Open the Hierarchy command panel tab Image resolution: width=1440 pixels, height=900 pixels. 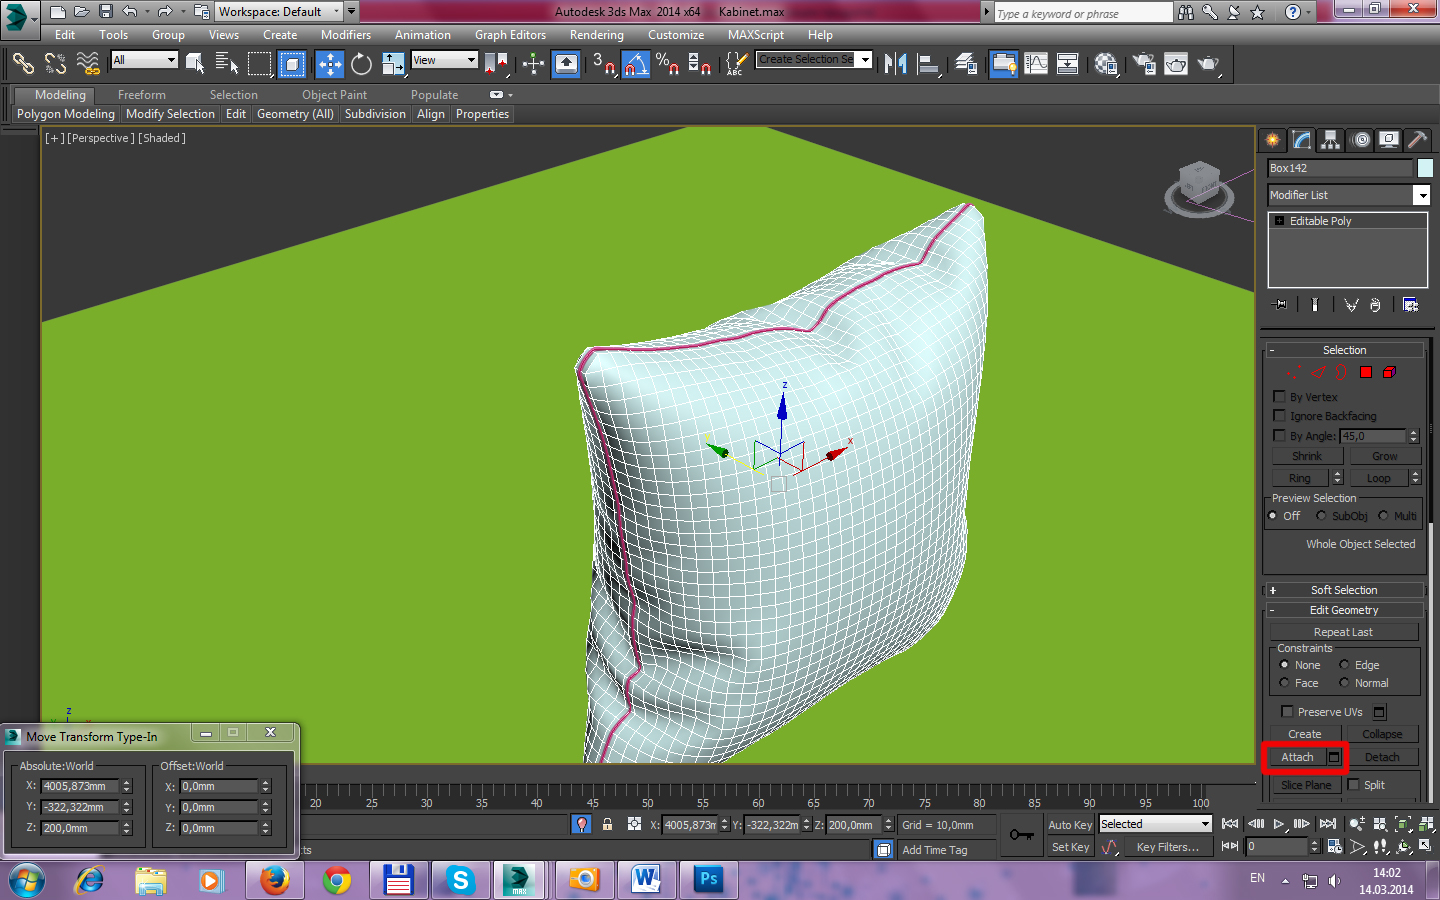click(1330, 140)
